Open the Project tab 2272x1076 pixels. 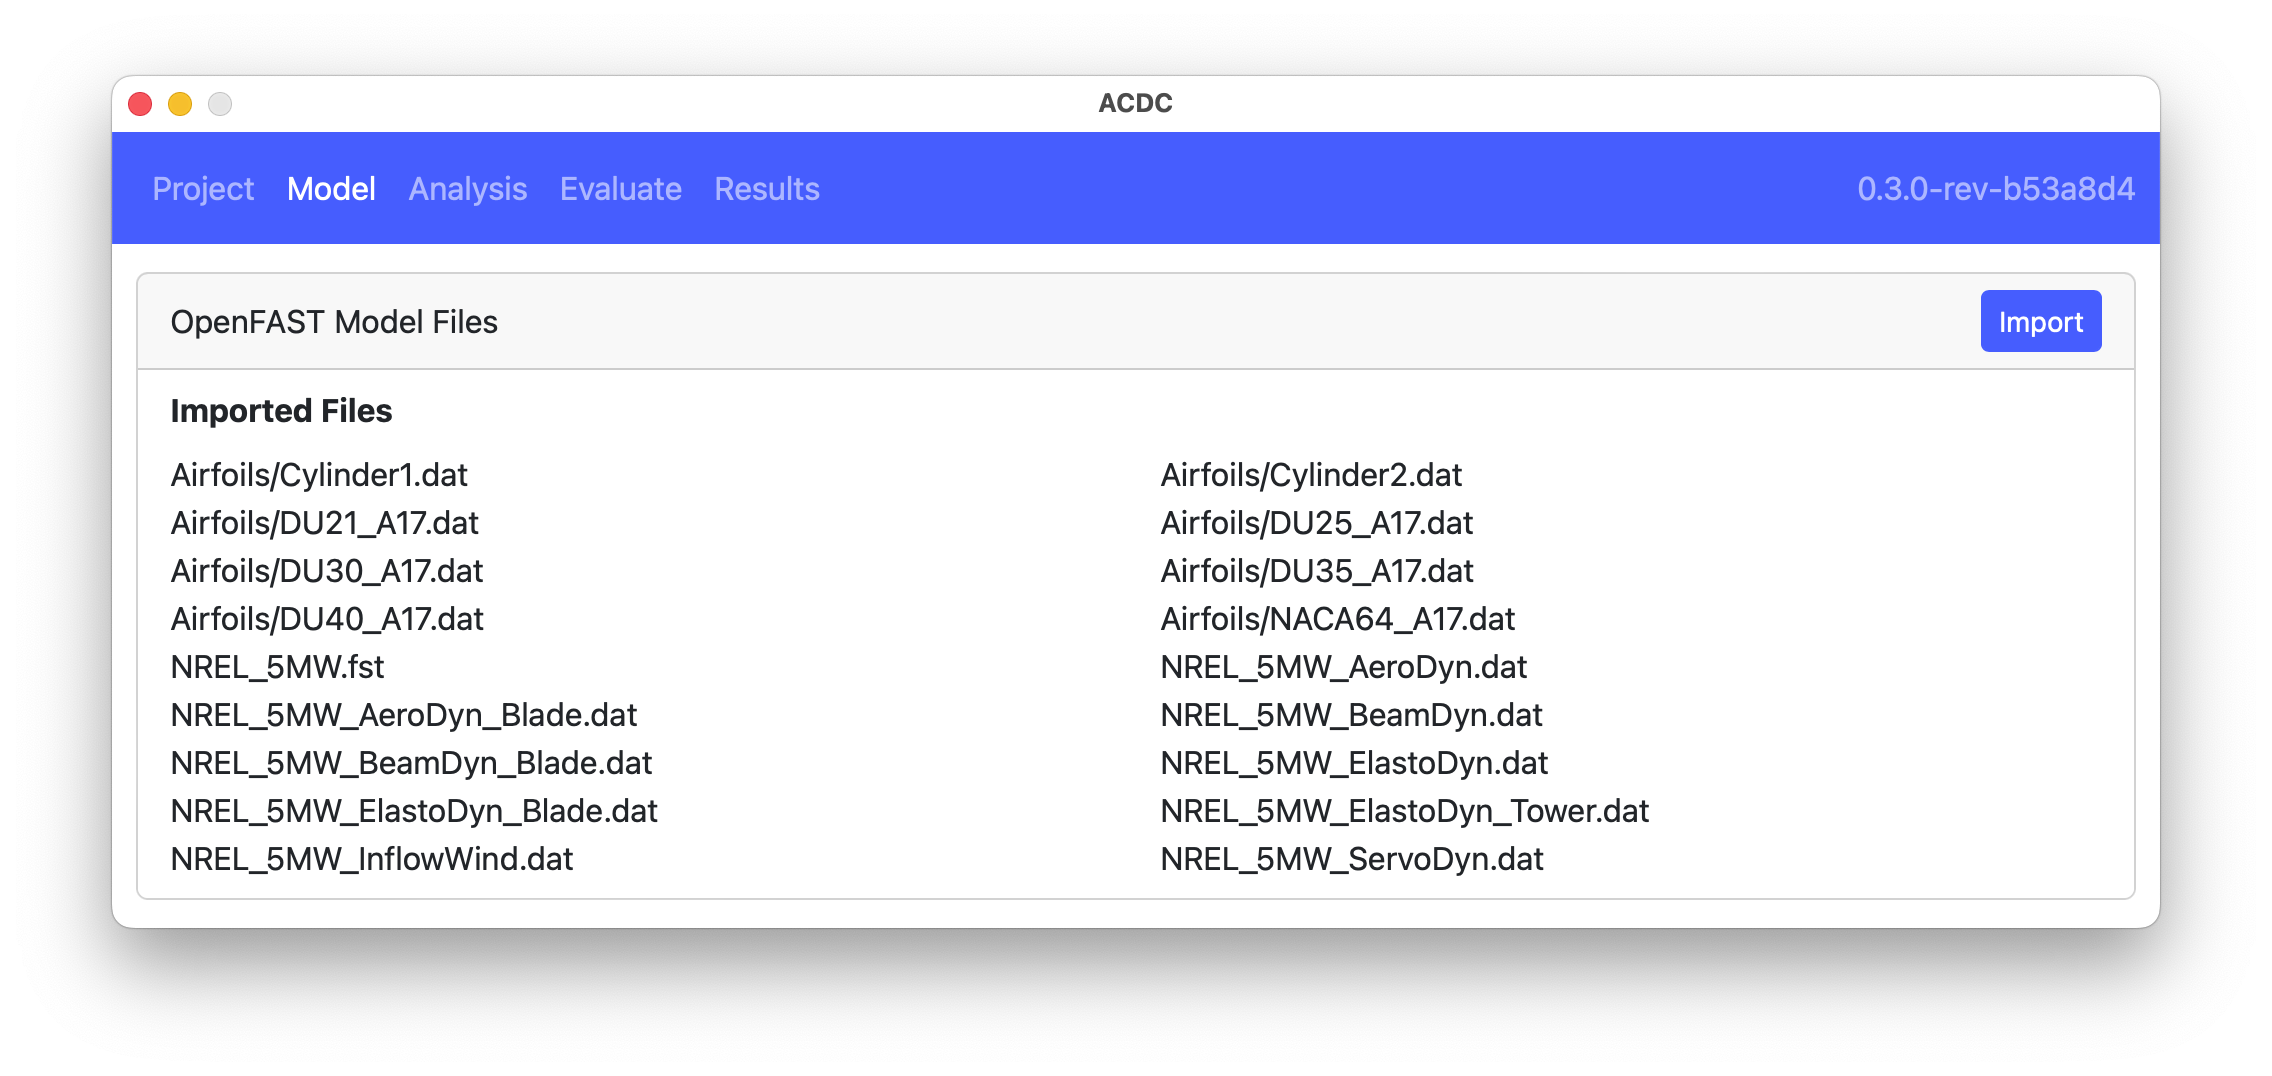[203, 189]
